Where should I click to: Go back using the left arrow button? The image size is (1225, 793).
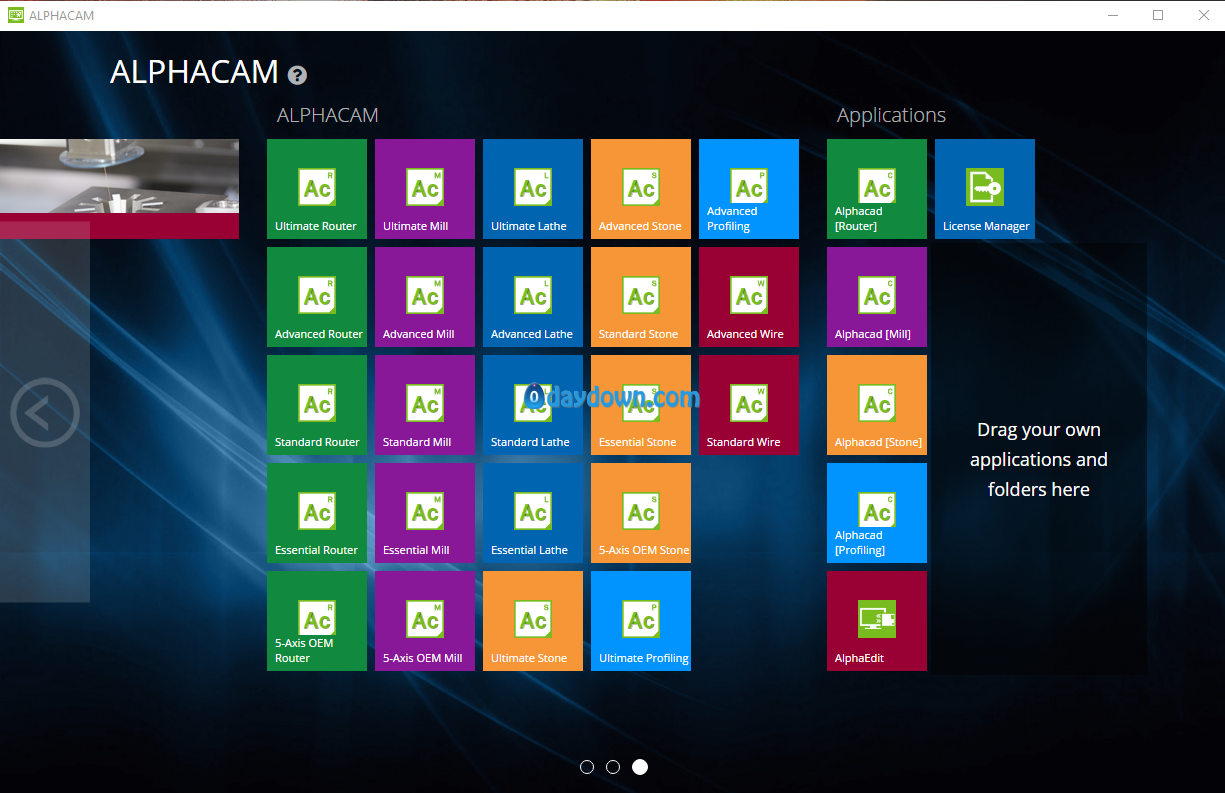(x=44, y=412)
